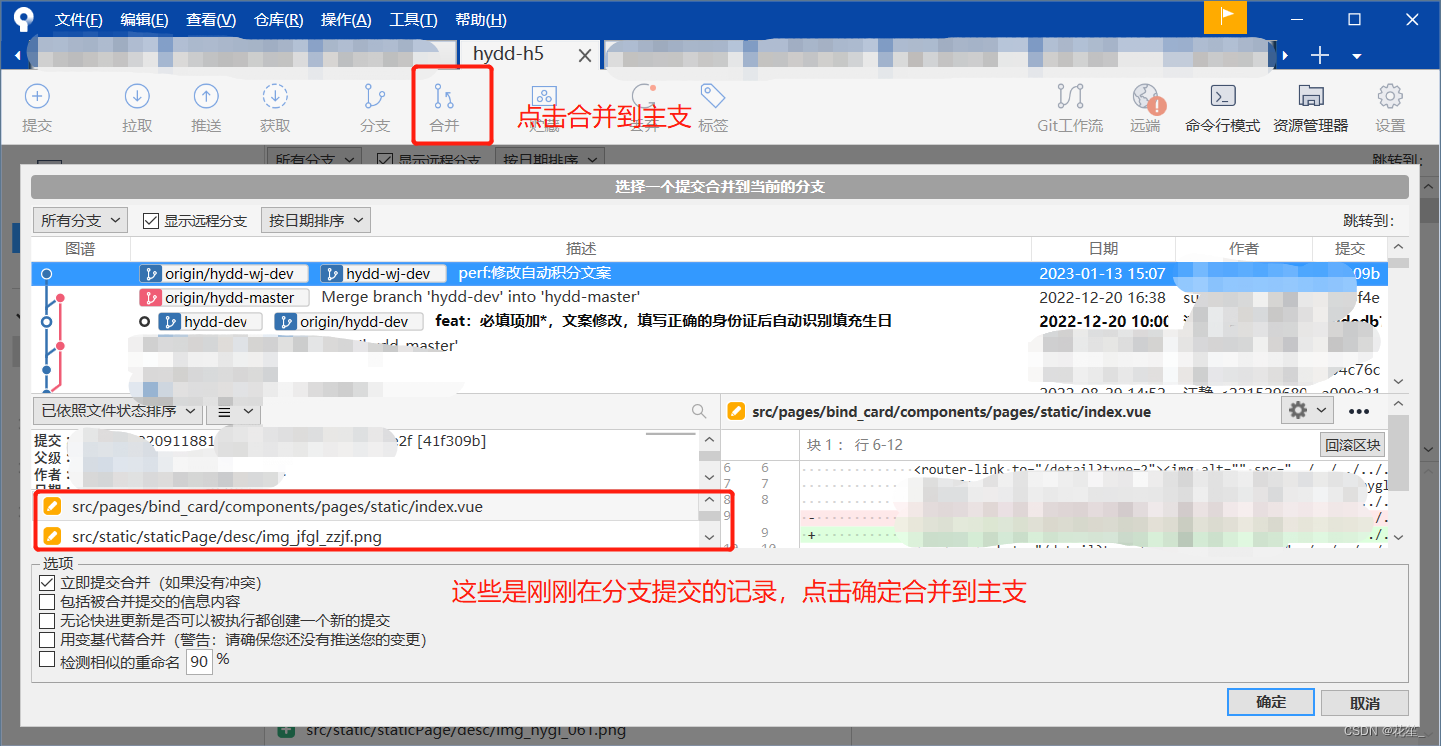Click the 描述 column header
1441x747 pixels.
(x=581, y=248)
